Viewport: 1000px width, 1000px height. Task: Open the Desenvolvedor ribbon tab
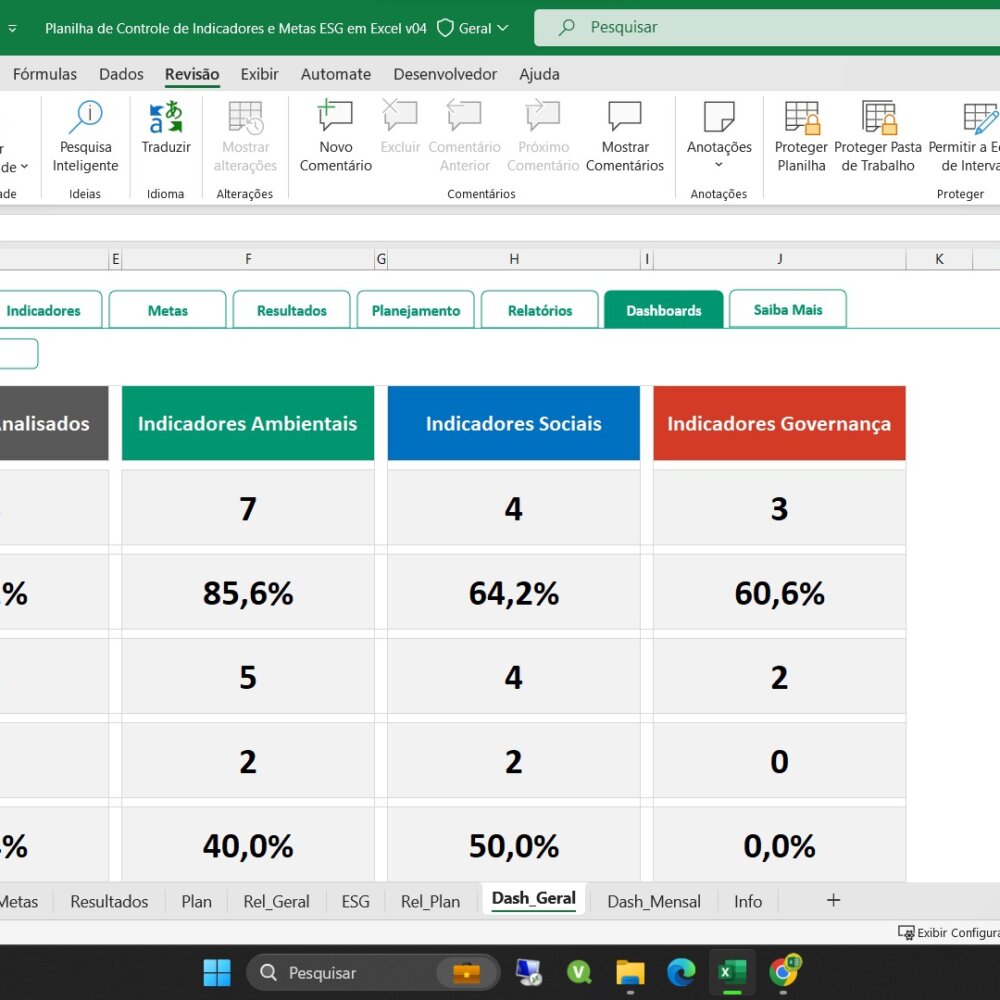[x=445, y=74]
